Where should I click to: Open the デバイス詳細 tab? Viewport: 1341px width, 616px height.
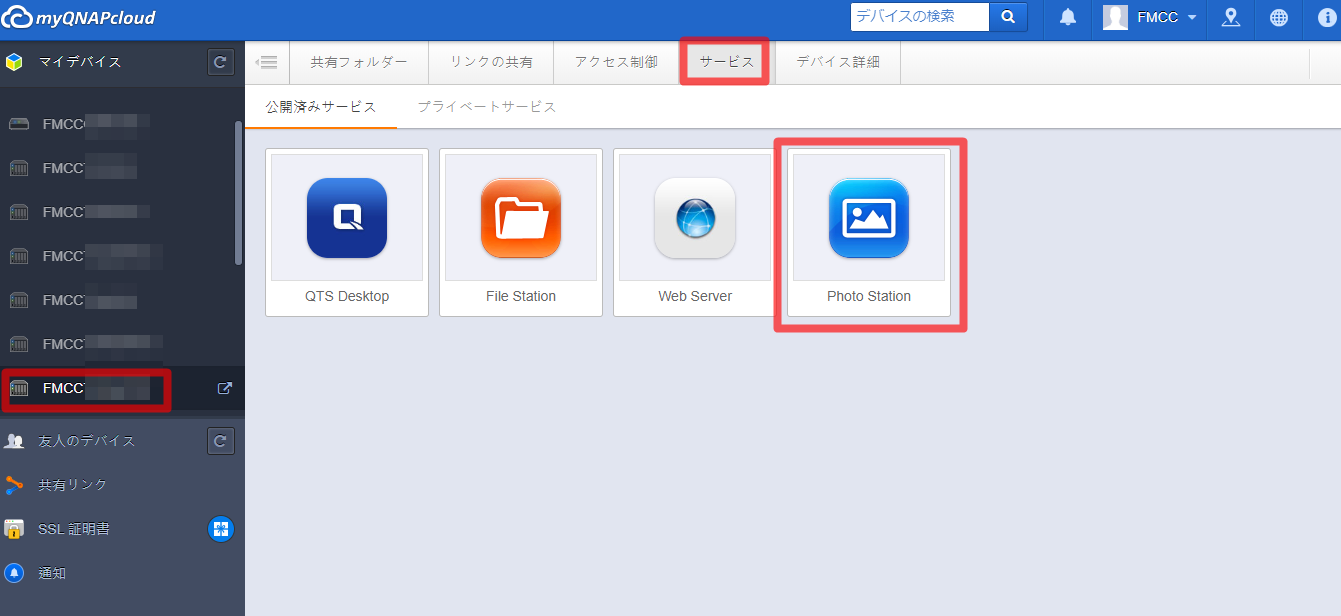(838, 62)
